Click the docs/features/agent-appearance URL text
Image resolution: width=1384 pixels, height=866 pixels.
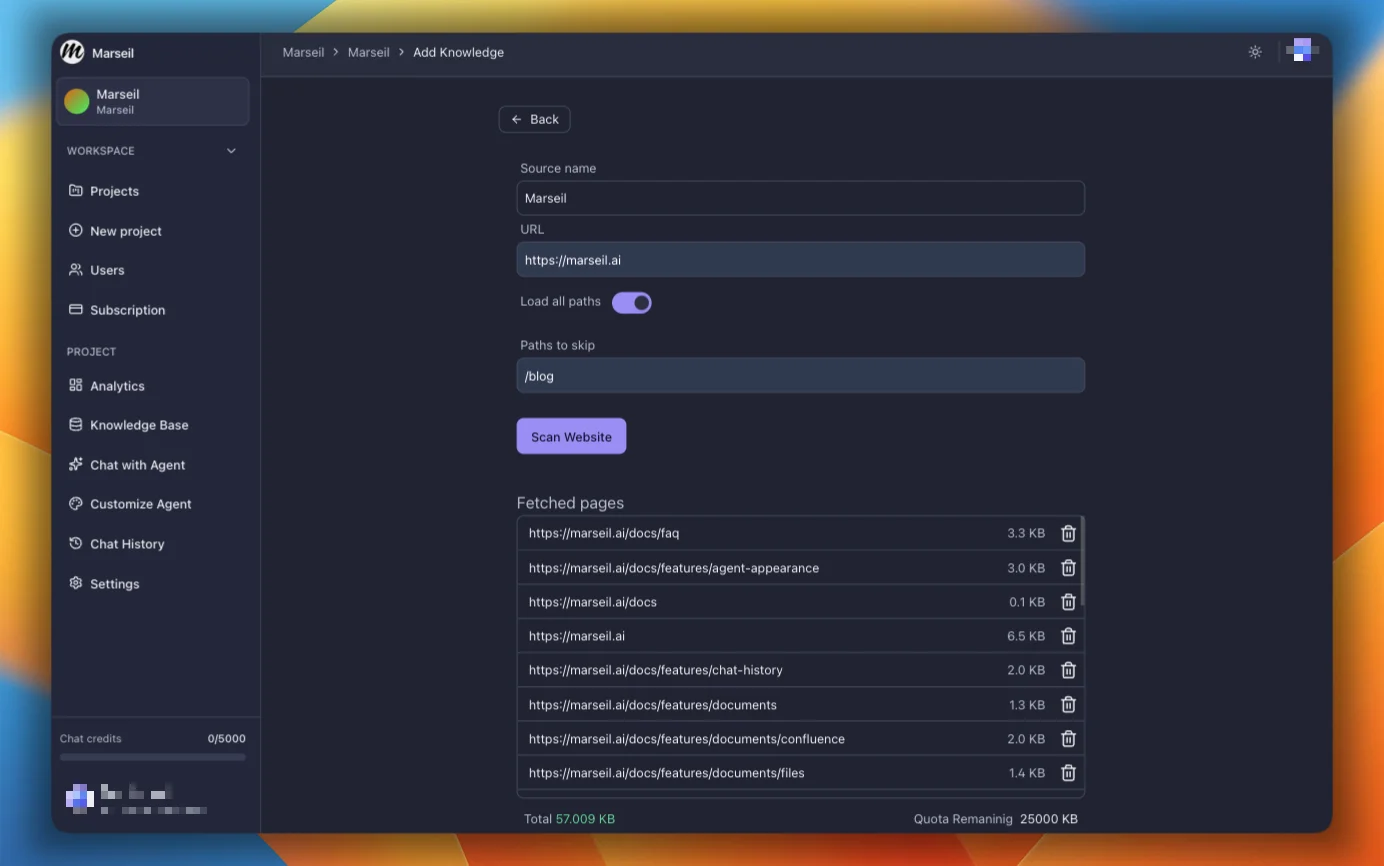click(x=674, y=568)
